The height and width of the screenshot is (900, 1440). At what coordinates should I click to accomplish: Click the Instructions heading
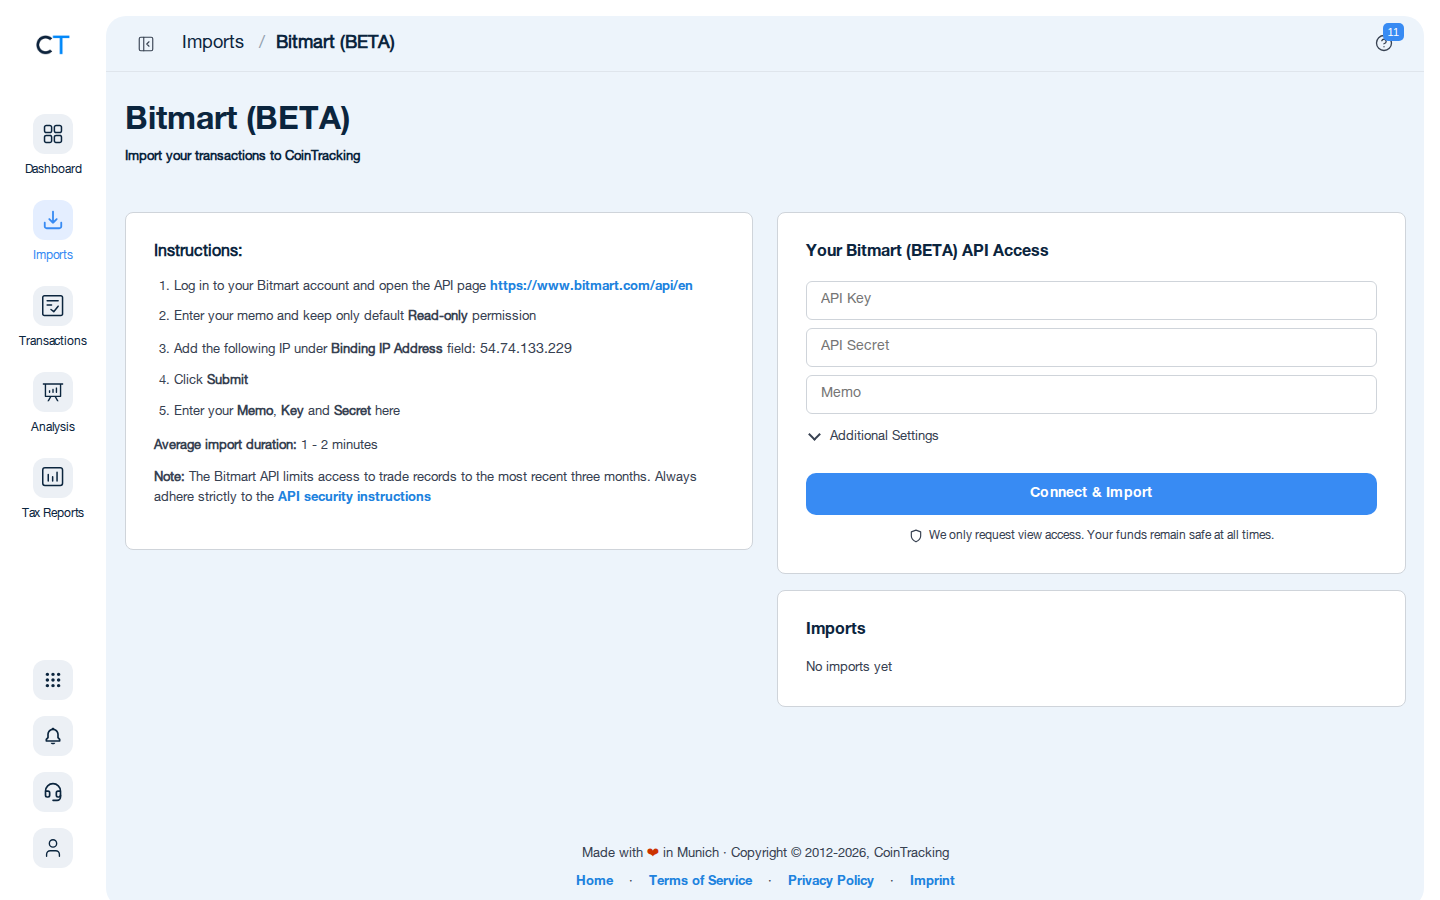pyautogui.click(x=198, y=250)
